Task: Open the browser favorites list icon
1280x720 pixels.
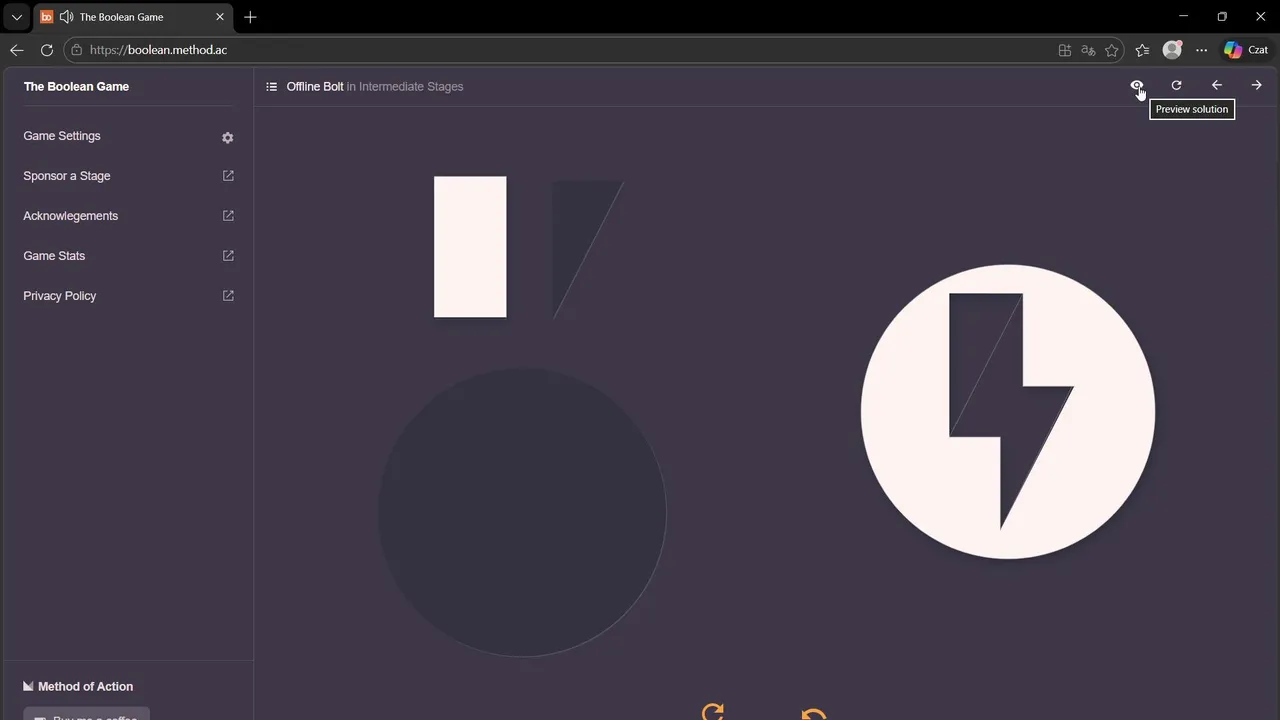Action: 1143,50
